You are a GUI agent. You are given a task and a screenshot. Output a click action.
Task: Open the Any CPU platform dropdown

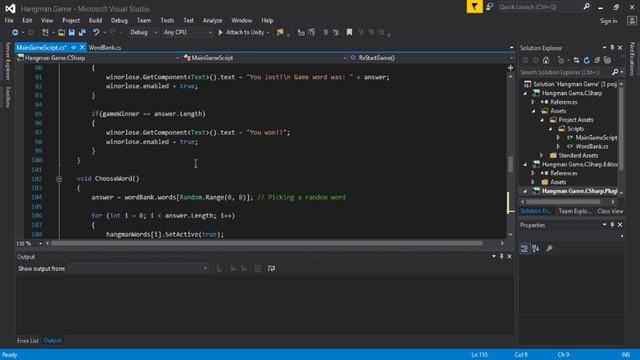(x=187, y=32)
